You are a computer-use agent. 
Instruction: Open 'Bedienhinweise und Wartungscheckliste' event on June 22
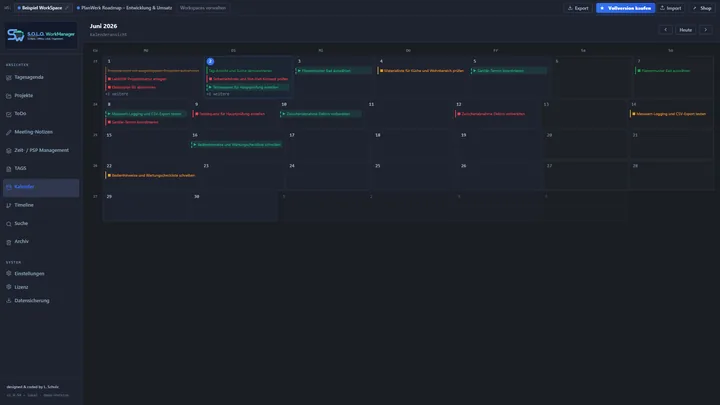[x=151, y=175]
